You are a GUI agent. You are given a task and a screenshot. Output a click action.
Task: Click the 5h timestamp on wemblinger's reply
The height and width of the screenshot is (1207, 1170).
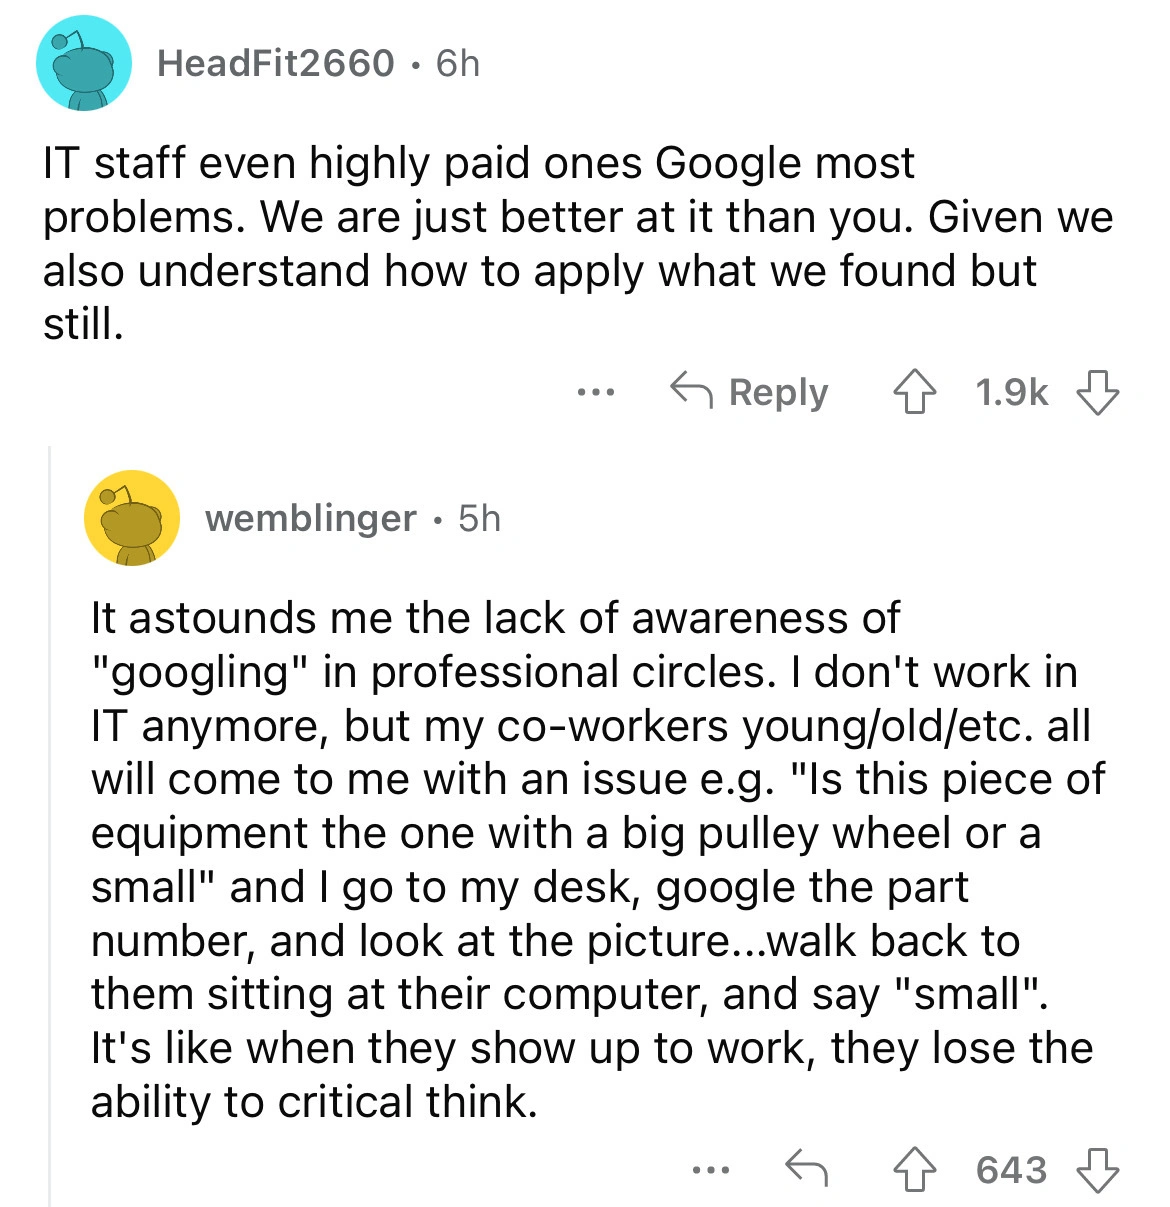(x=479, y=518)
